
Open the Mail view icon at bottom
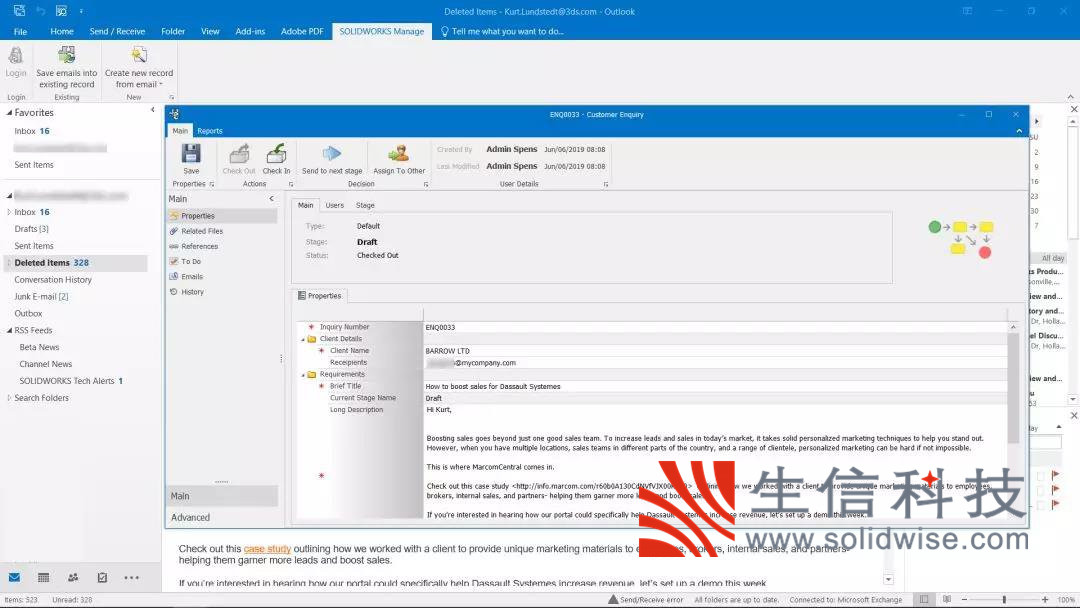14,578
